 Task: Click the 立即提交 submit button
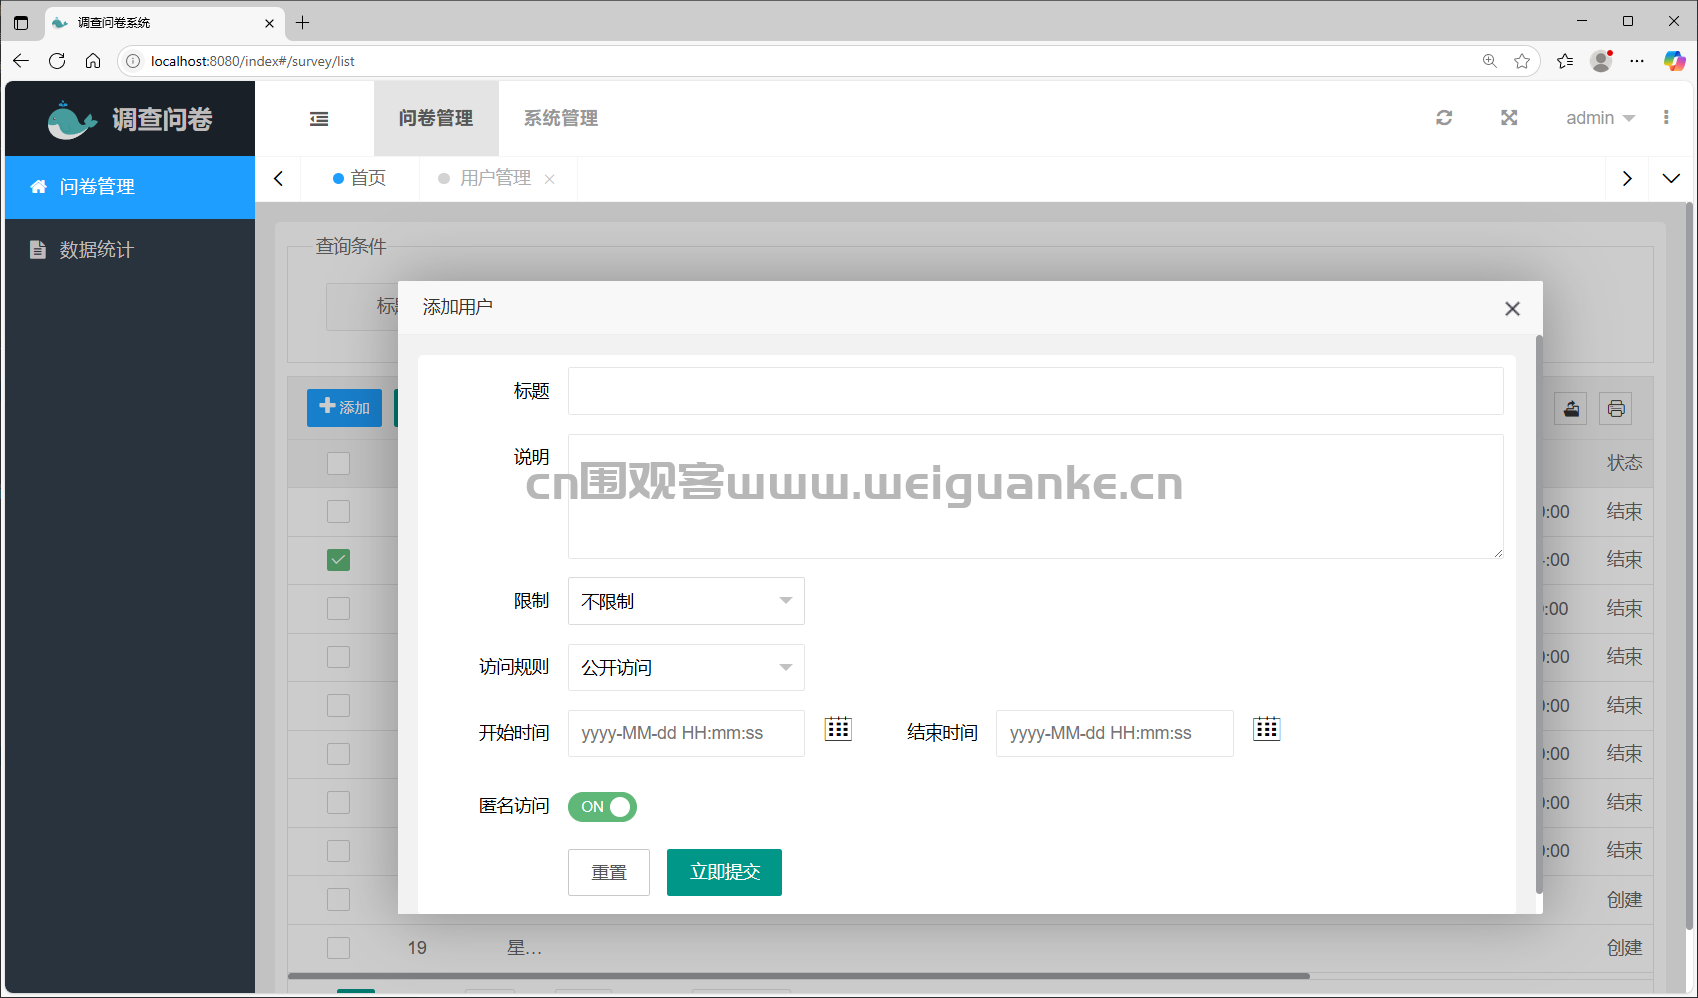724,872
